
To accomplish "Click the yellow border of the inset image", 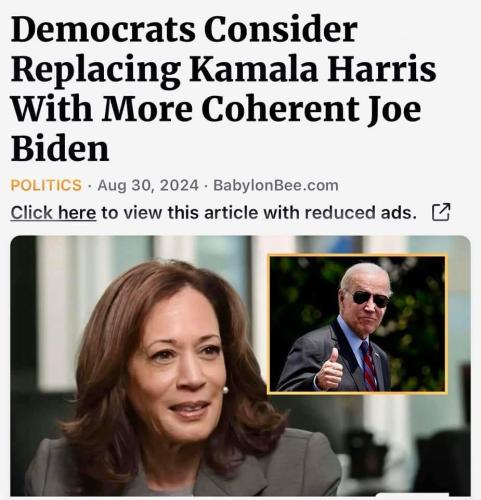I will (357, 256).
